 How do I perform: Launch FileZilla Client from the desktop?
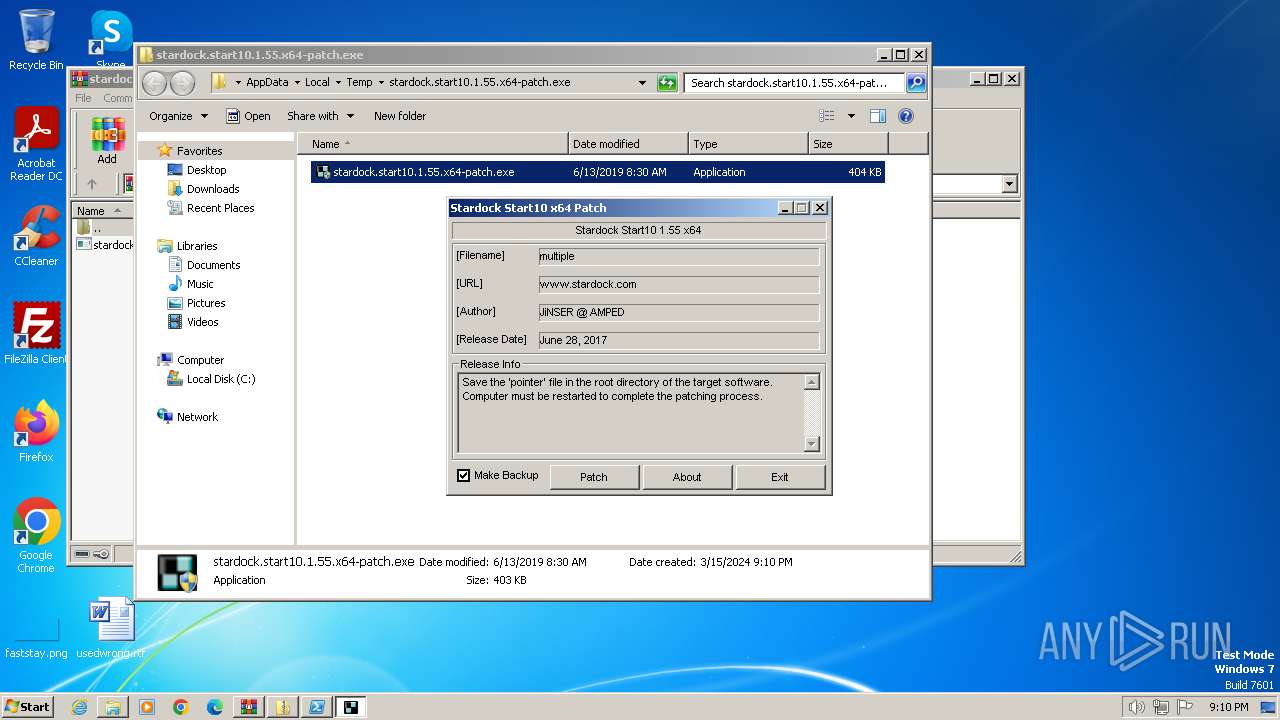pyautogui.click(x=36, y=333)
